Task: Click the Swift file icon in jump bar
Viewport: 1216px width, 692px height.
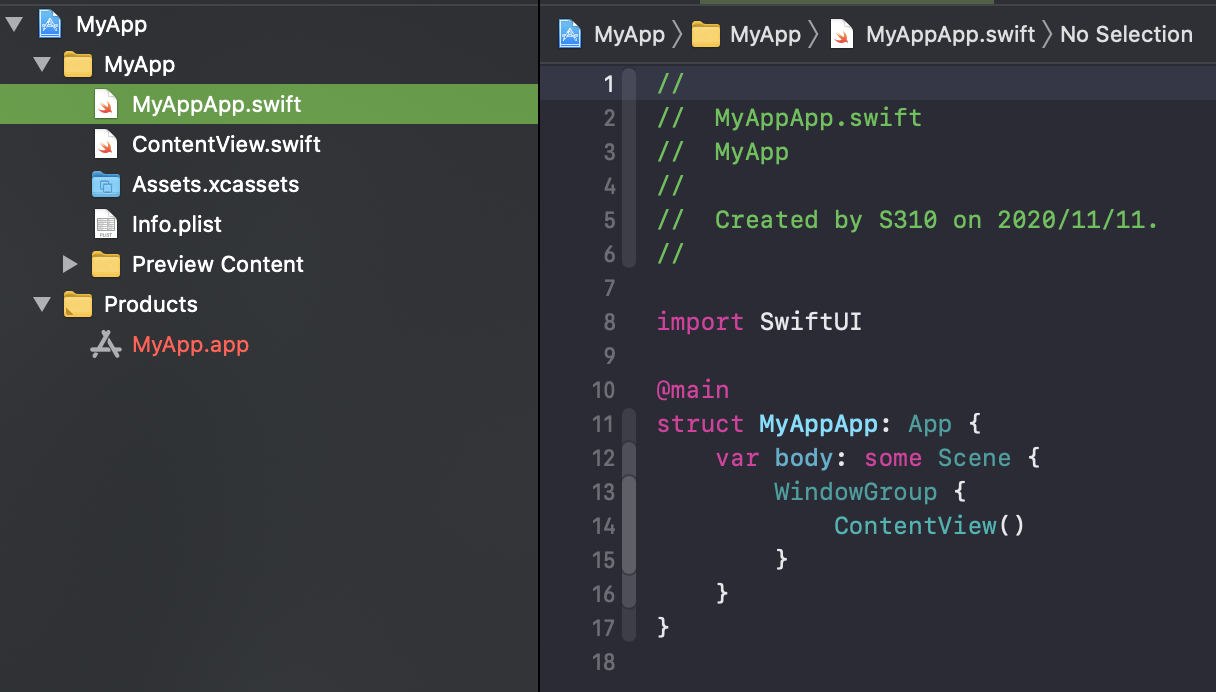Action: (842, 35)
